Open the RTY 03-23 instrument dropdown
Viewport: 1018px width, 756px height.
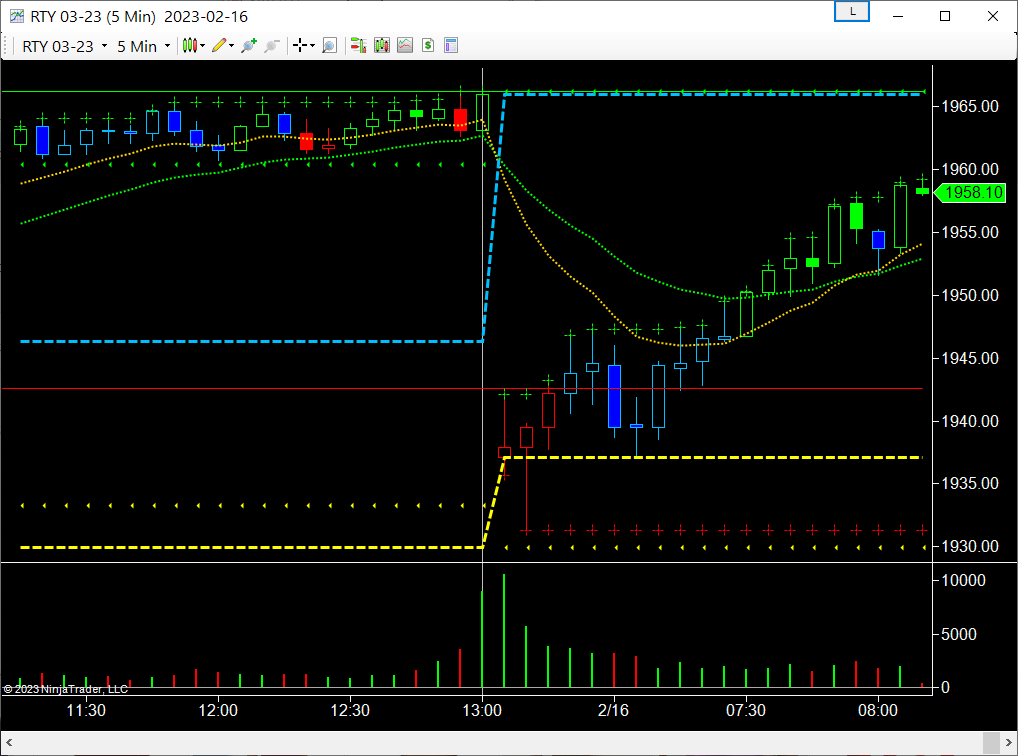tap(64, 46)
